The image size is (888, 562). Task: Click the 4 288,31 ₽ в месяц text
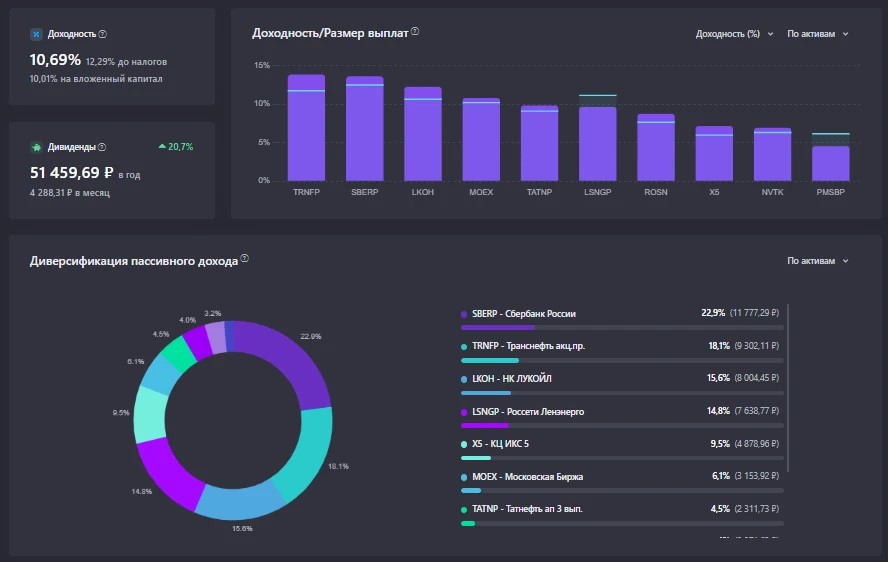pyautogui.click(x=70, y=193)
